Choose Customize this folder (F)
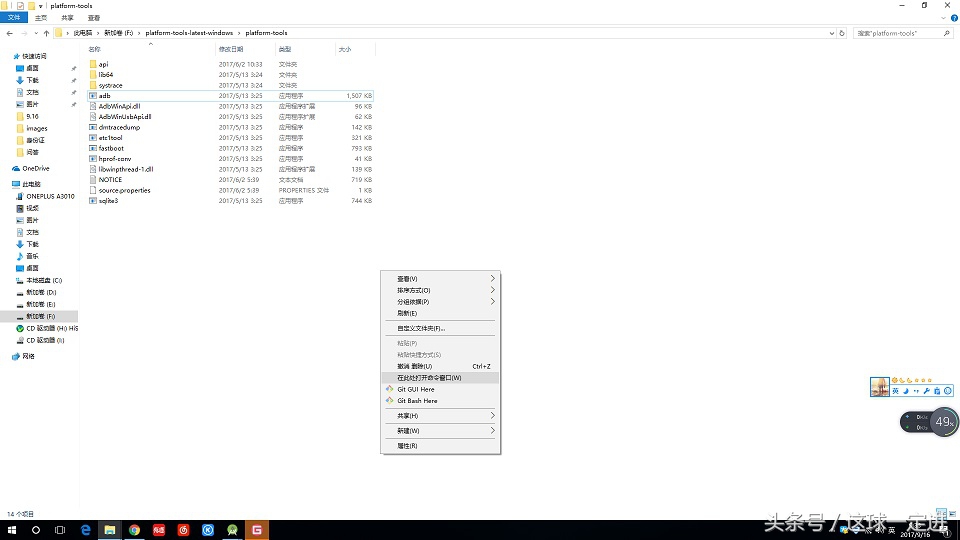The width and height of the screenshot is (960, 540). 440,328
